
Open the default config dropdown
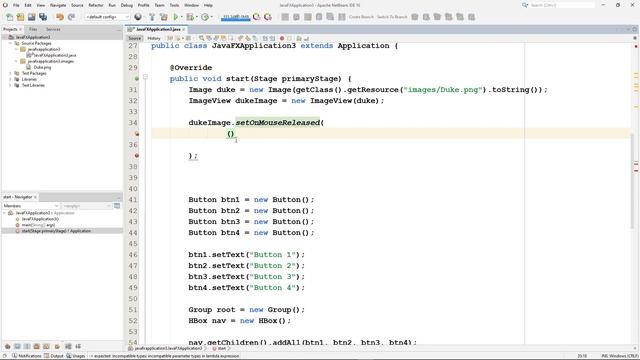click(107, 17)
